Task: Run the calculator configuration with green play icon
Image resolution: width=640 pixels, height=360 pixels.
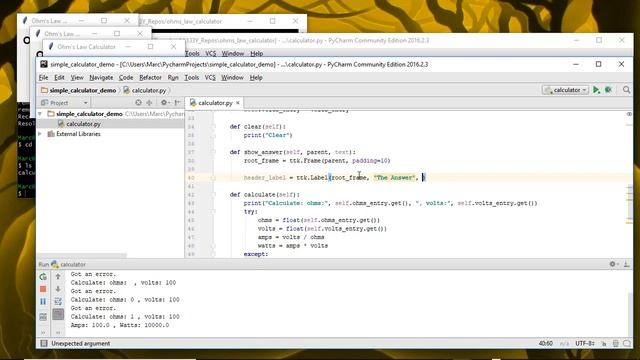Action: 596,90
